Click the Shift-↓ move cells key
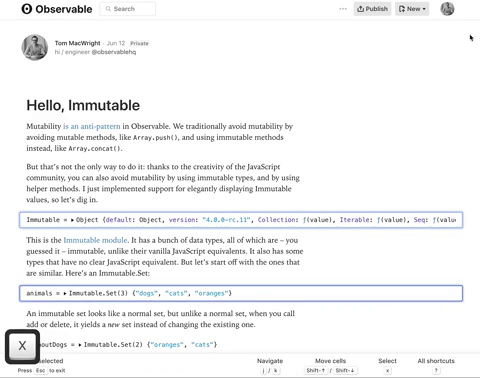Viewport: 480px width, 378px height. click(x=345, y=371)
